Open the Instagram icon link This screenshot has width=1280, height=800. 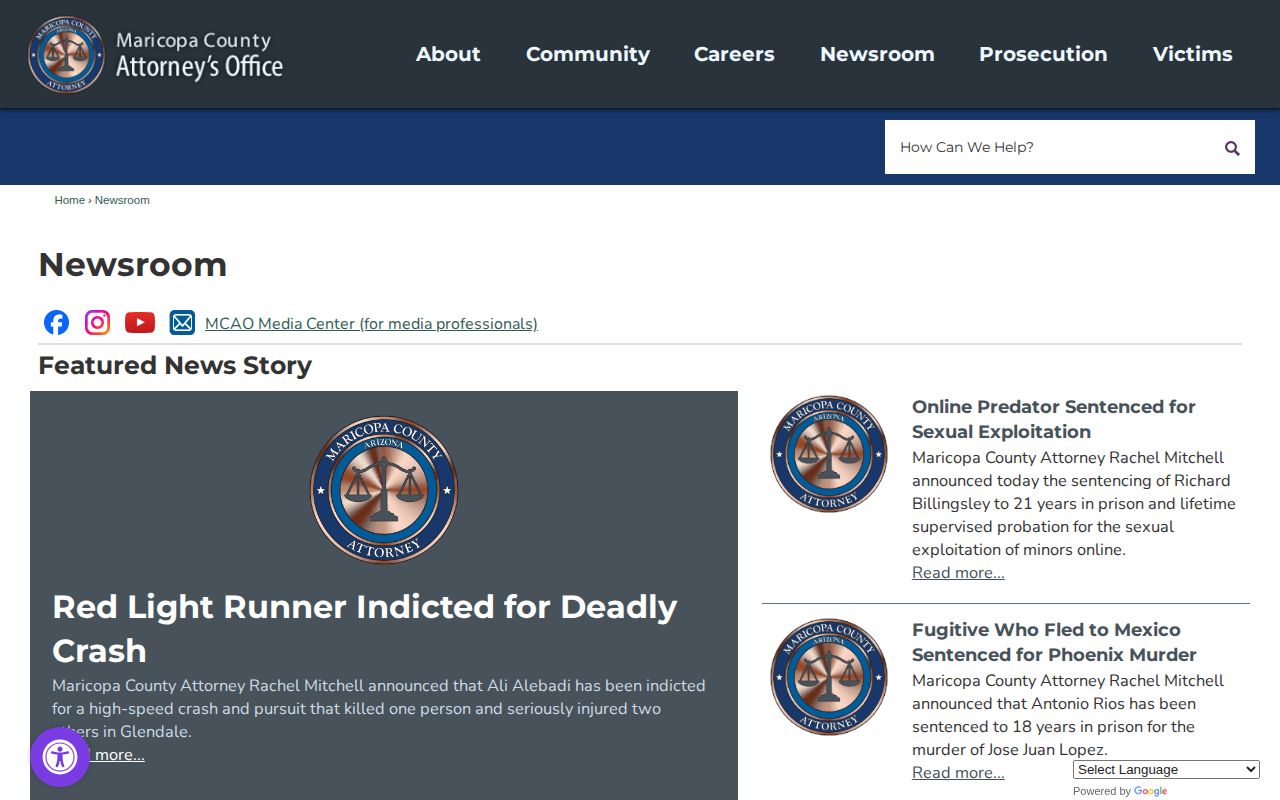[97, 322]
